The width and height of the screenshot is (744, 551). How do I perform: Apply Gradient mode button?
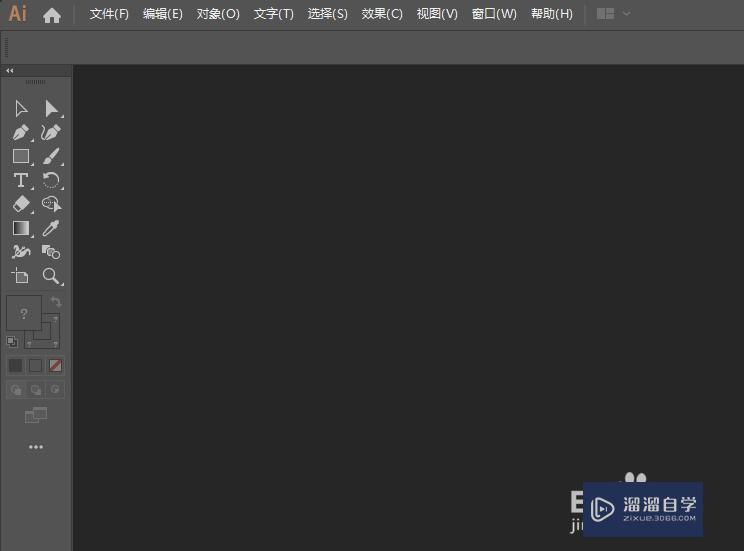click(x=36, y=365)
